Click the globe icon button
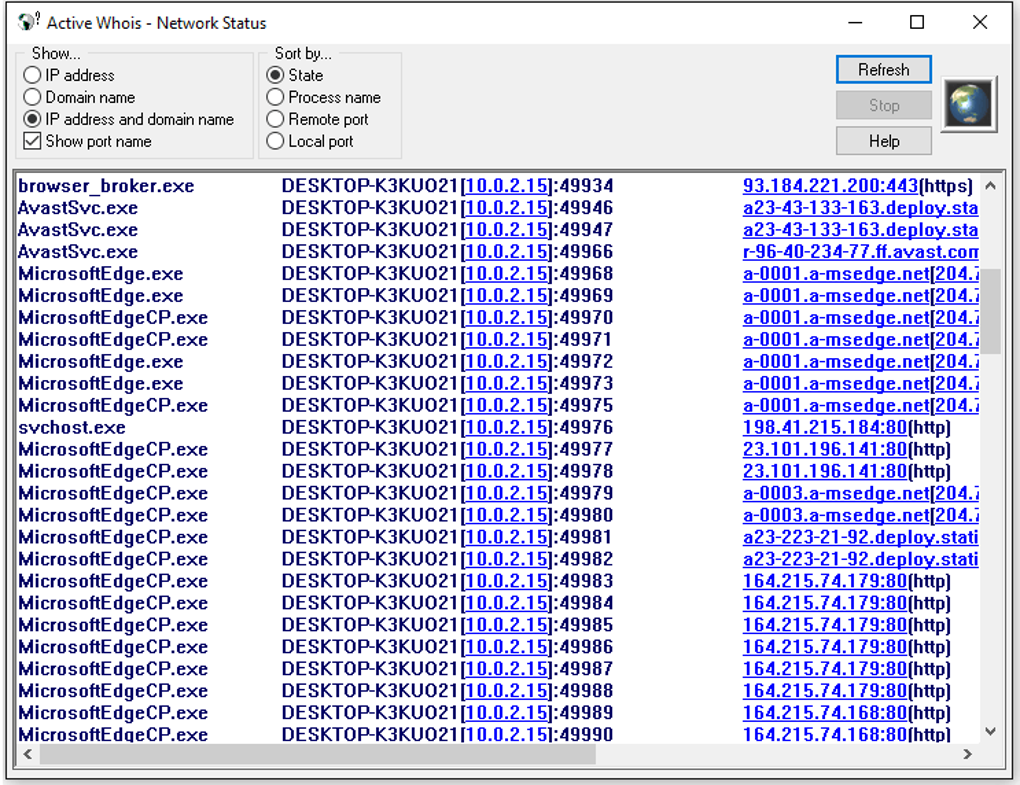 (969, 105)
